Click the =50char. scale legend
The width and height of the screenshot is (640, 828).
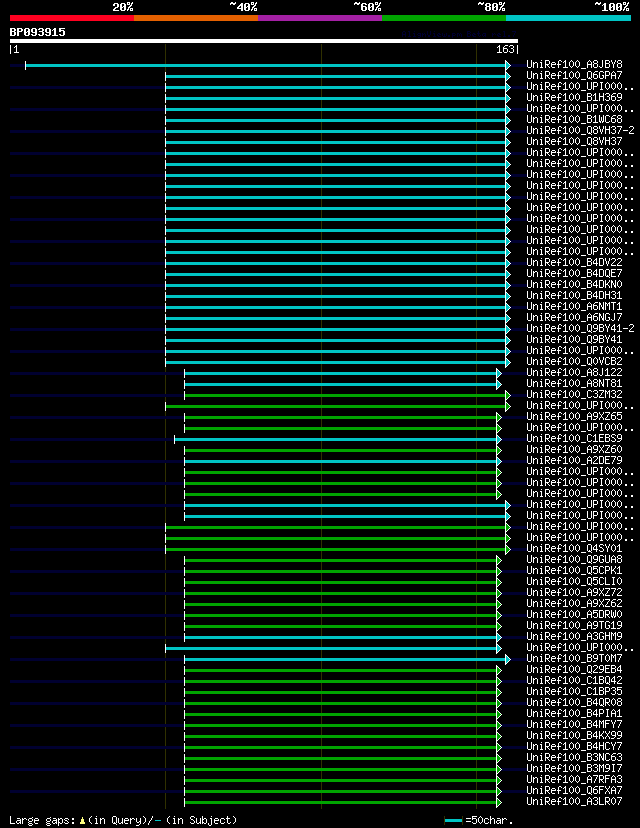[x=478, y=821]
